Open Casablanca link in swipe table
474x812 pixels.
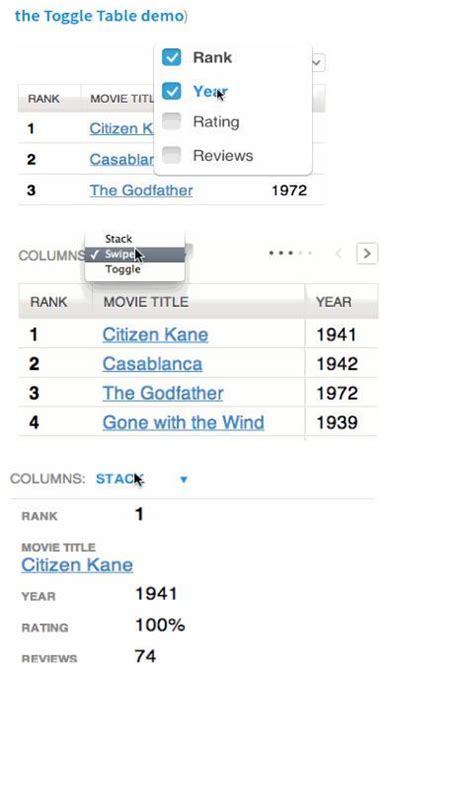(152, 364)
